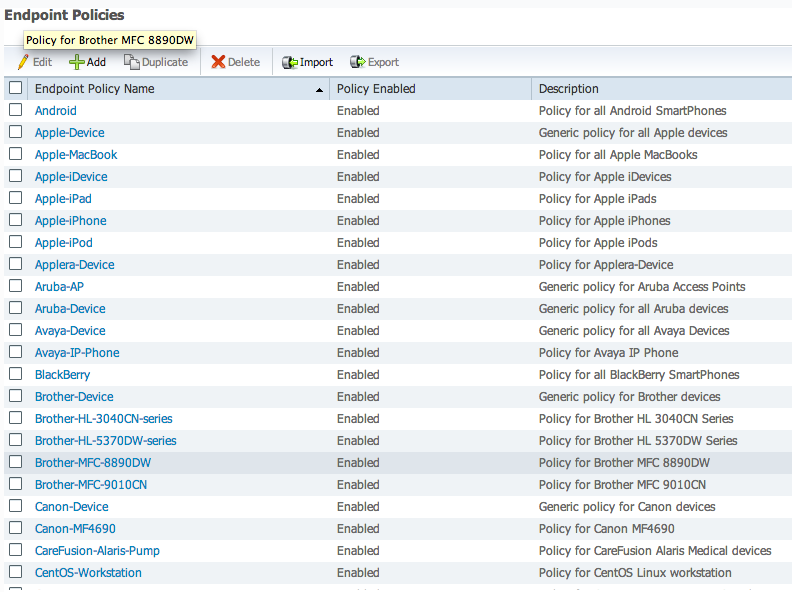Viewport: 792px width, 592px height.
Task: Click the Export icon in toolbar
Action: pyautogui.click(x=358, y=62)
